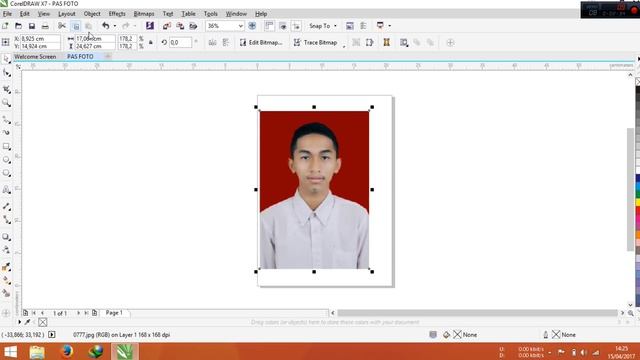640x360 pixels.
Task: Toggle Show Grid in the toolbar
Action: (283, 26)
